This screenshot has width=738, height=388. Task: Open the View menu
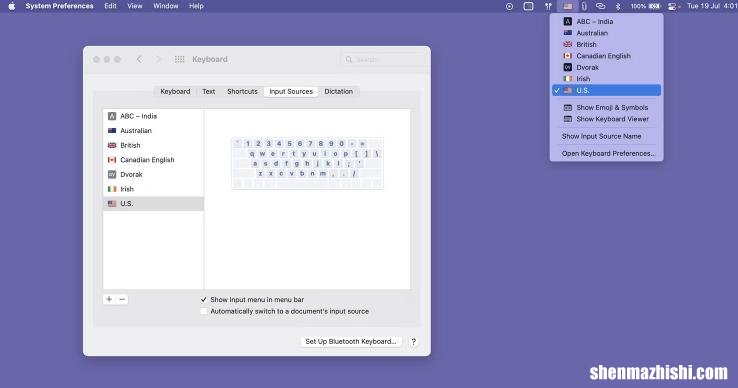pos(135,6)
